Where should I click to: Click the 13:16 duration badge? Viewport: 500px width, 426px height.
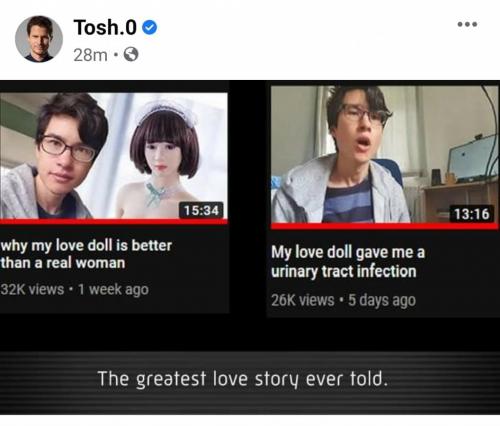point(472,214)
